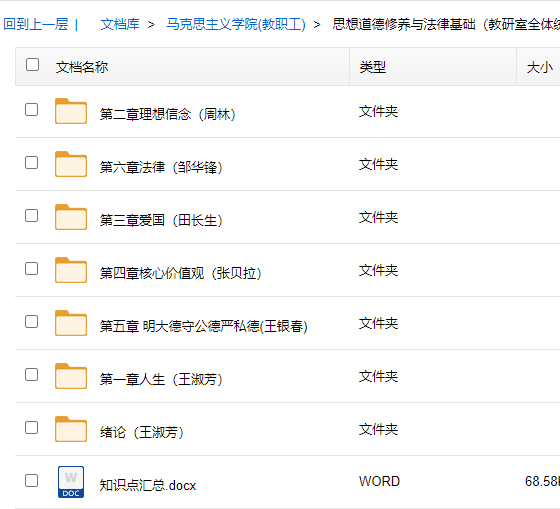Viewport: 560px width, 509px height.
Task: Open folder icon for 第四章核心价值观（张贝拉）
Action: [x=71, y=270]
